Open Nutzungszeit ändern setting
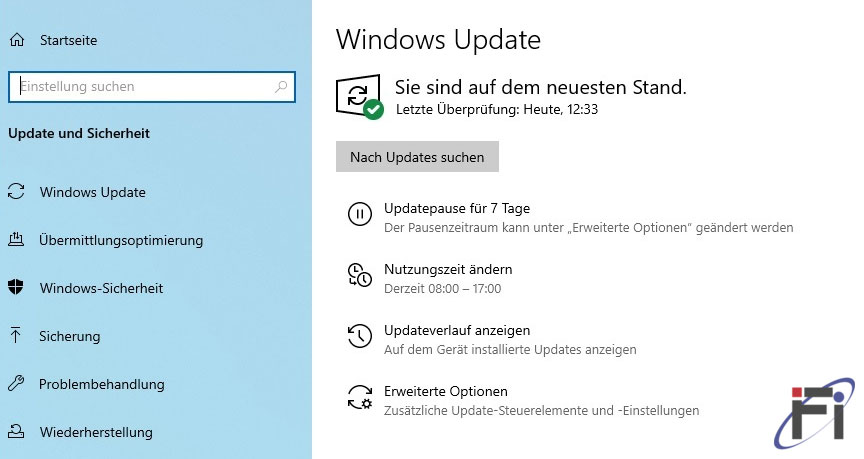 pyautogui.click(x=448, y=269)
